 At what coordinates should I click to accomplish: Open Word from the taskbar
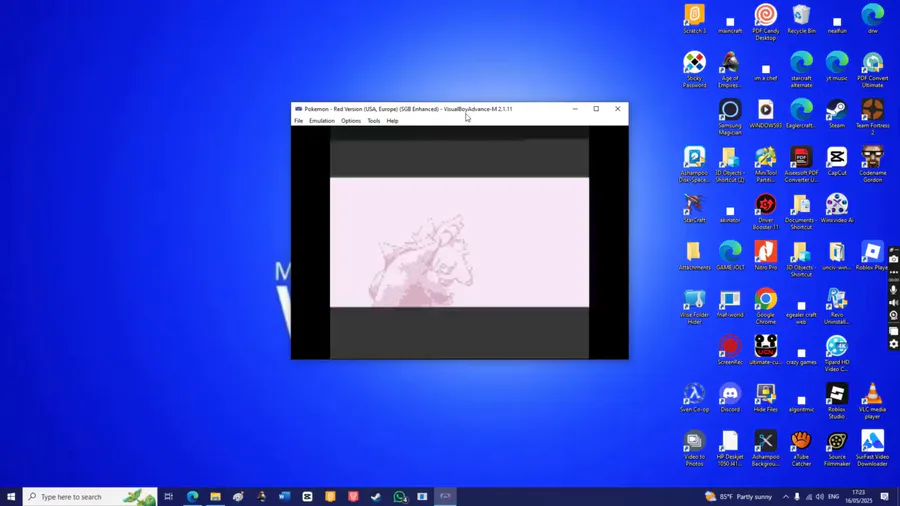pos(284,497)
